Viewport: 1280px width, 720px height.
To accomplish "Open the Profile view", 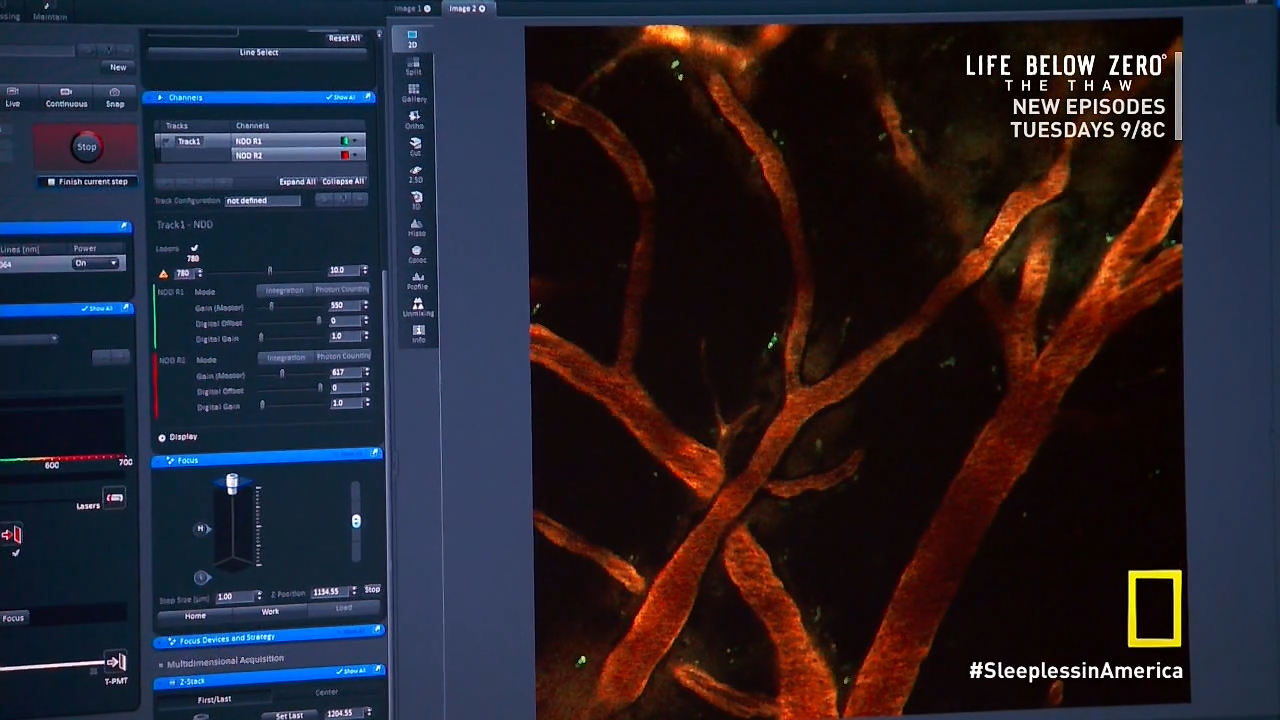I will point(417,281).
